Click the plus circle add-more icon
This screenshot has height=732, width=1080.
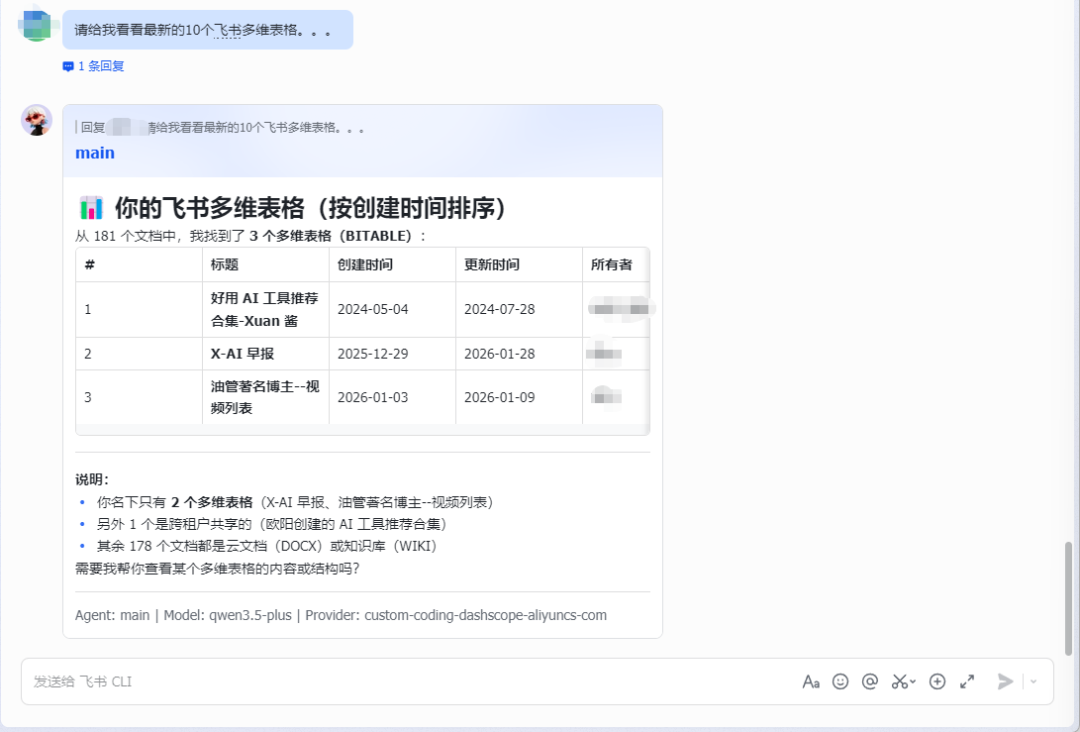tap(937, 681)
